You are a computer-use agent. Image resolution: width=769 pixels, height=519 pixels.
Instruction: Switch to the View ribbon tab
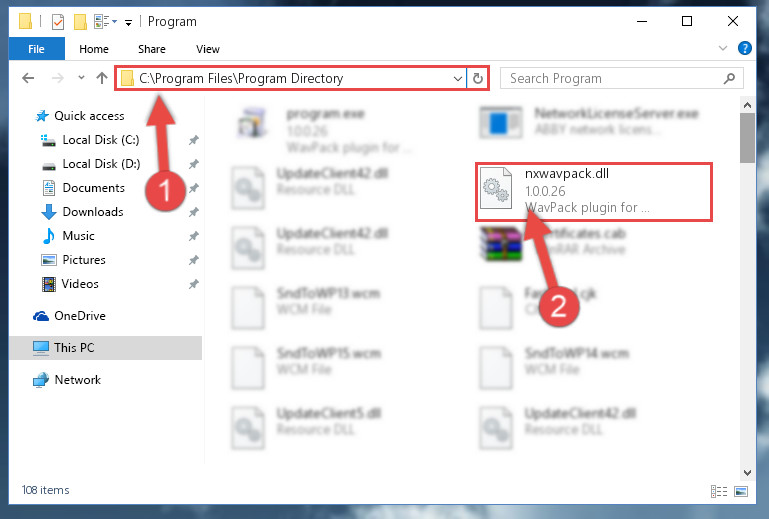207,49
